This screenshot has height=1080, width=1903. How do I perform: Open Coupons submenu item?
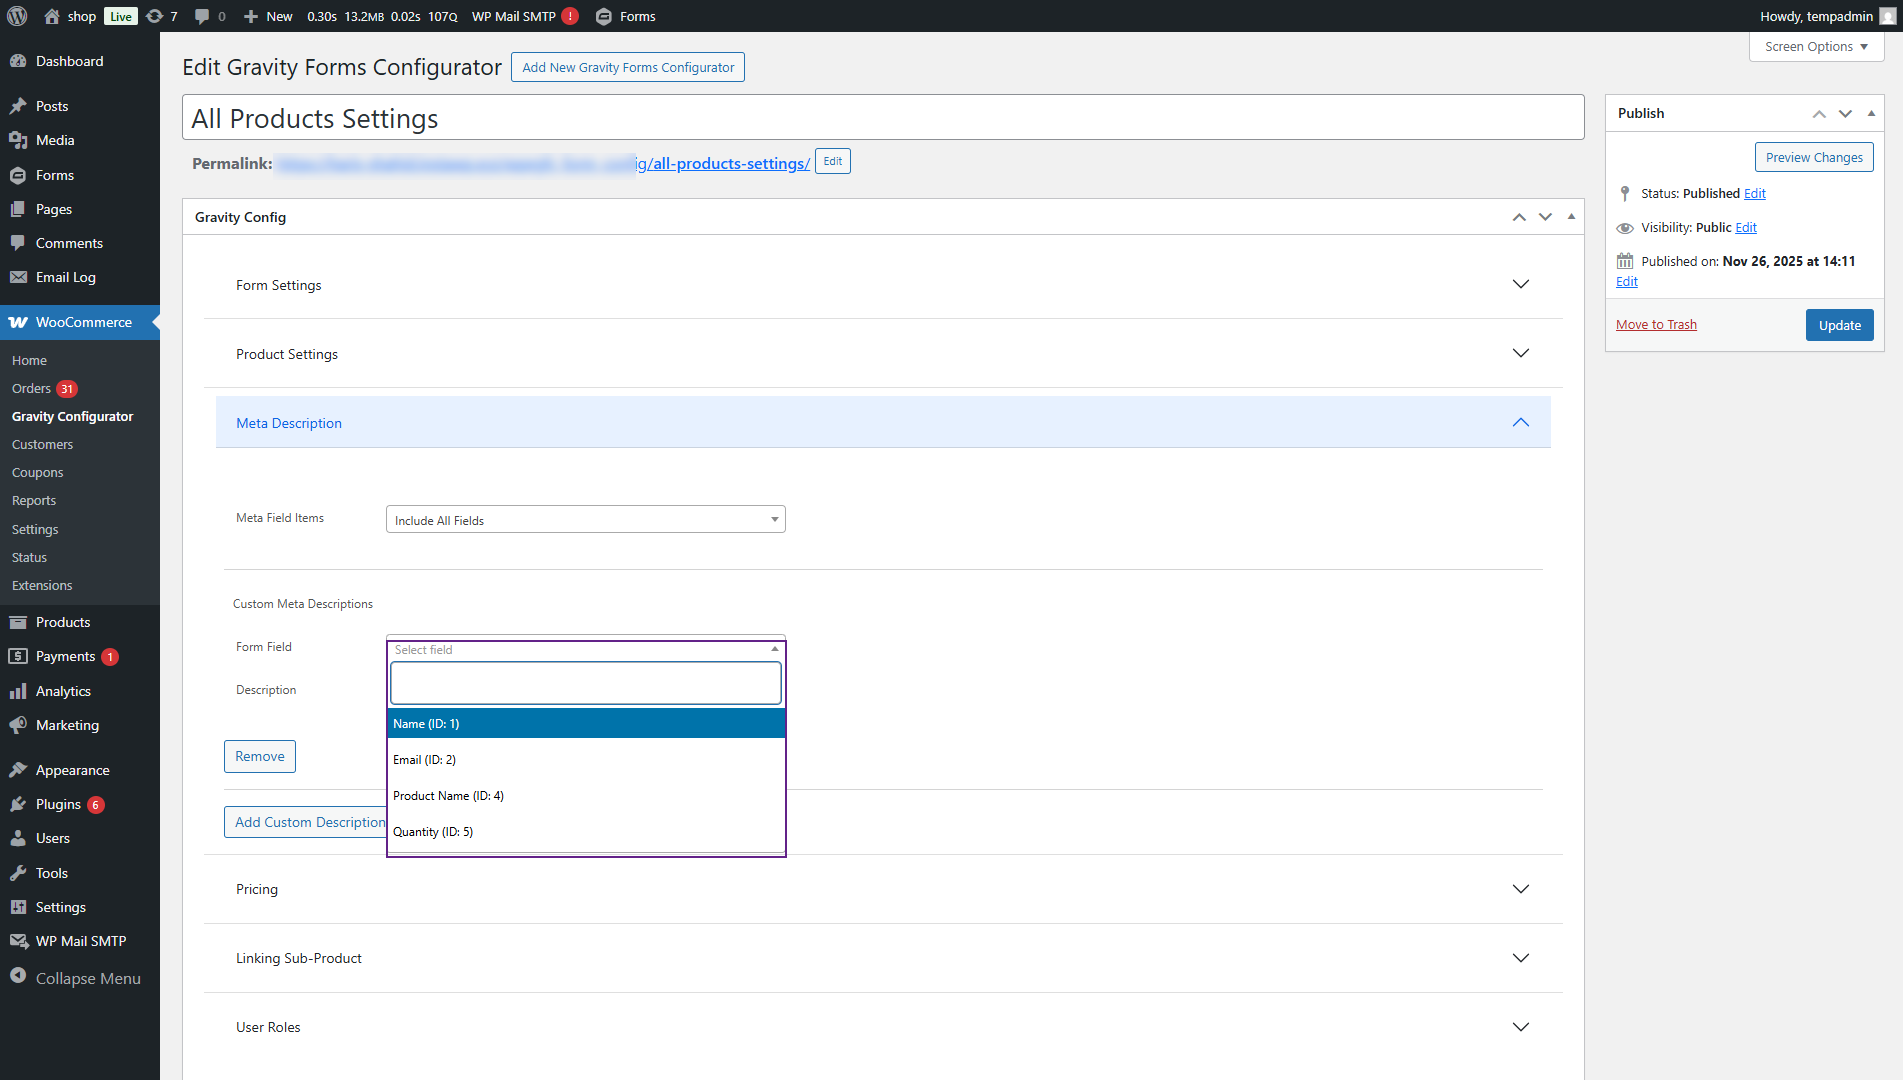point(38,473)
